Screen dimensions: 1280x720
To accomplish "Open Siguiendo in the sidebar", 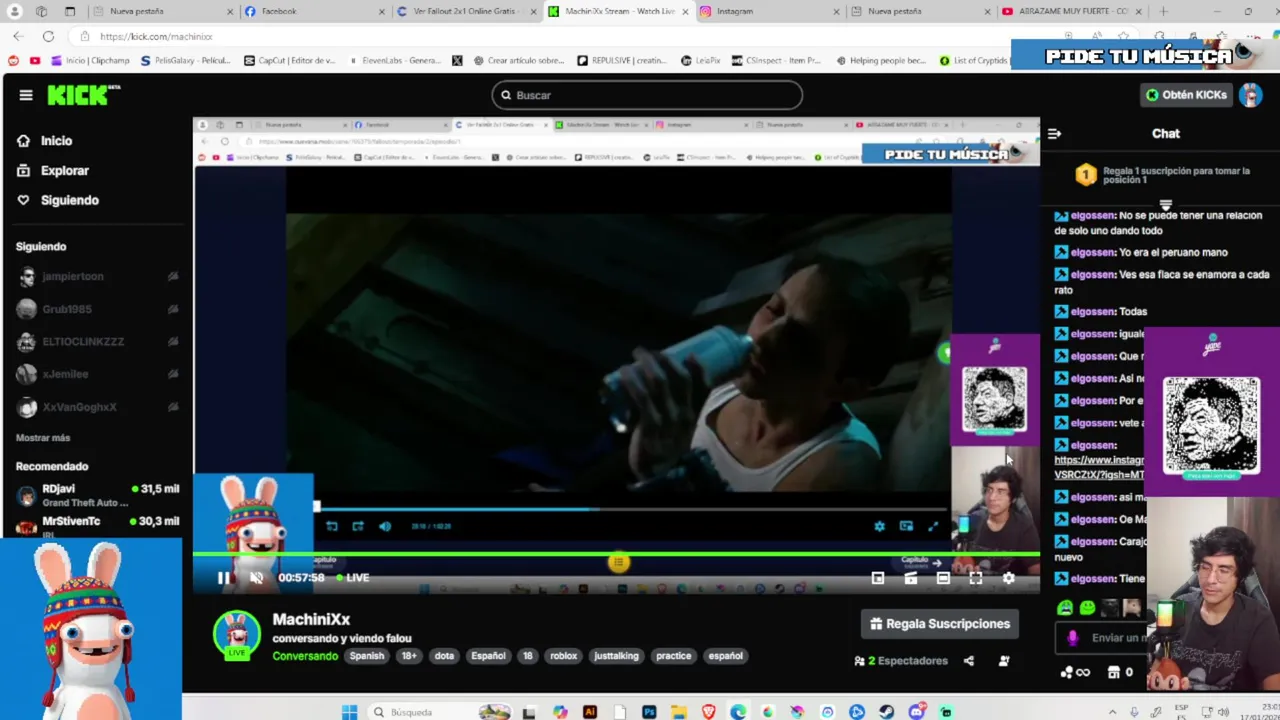I will pos(69,200).
